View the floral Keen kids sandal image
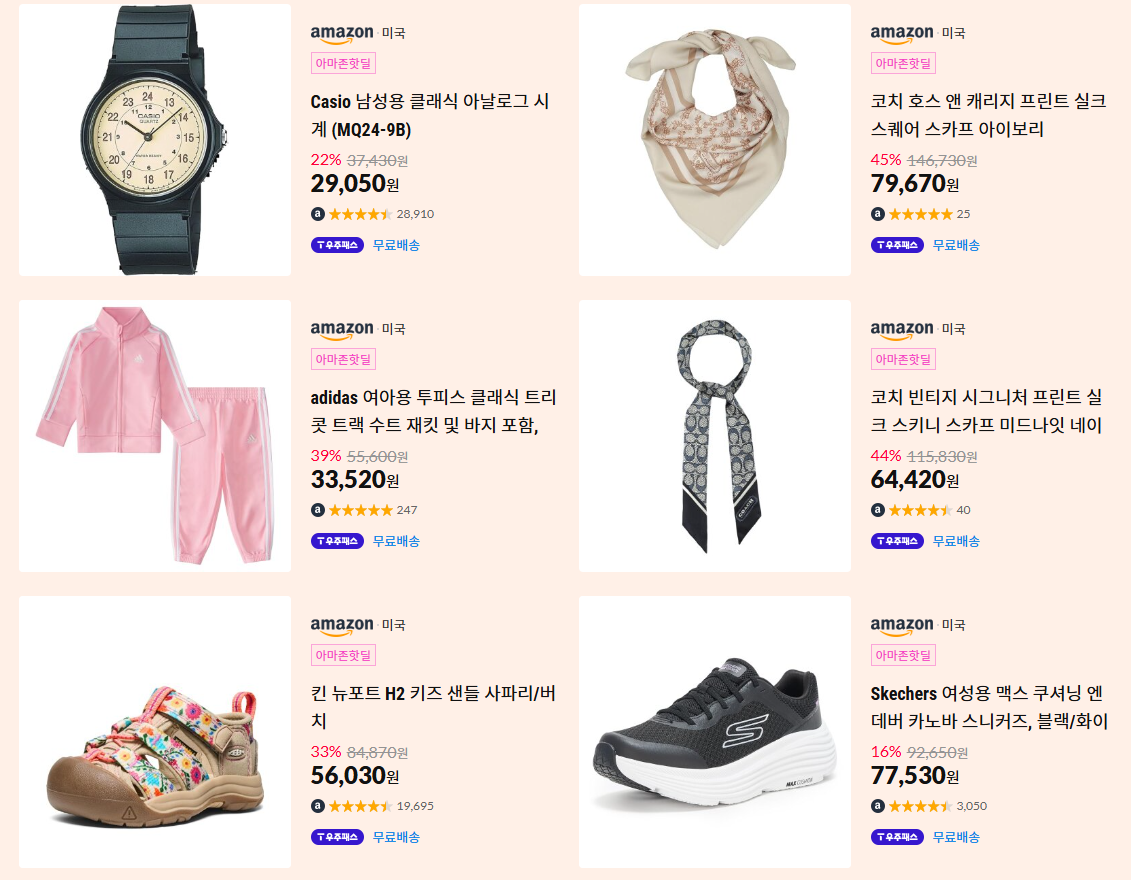 point(154,731)
